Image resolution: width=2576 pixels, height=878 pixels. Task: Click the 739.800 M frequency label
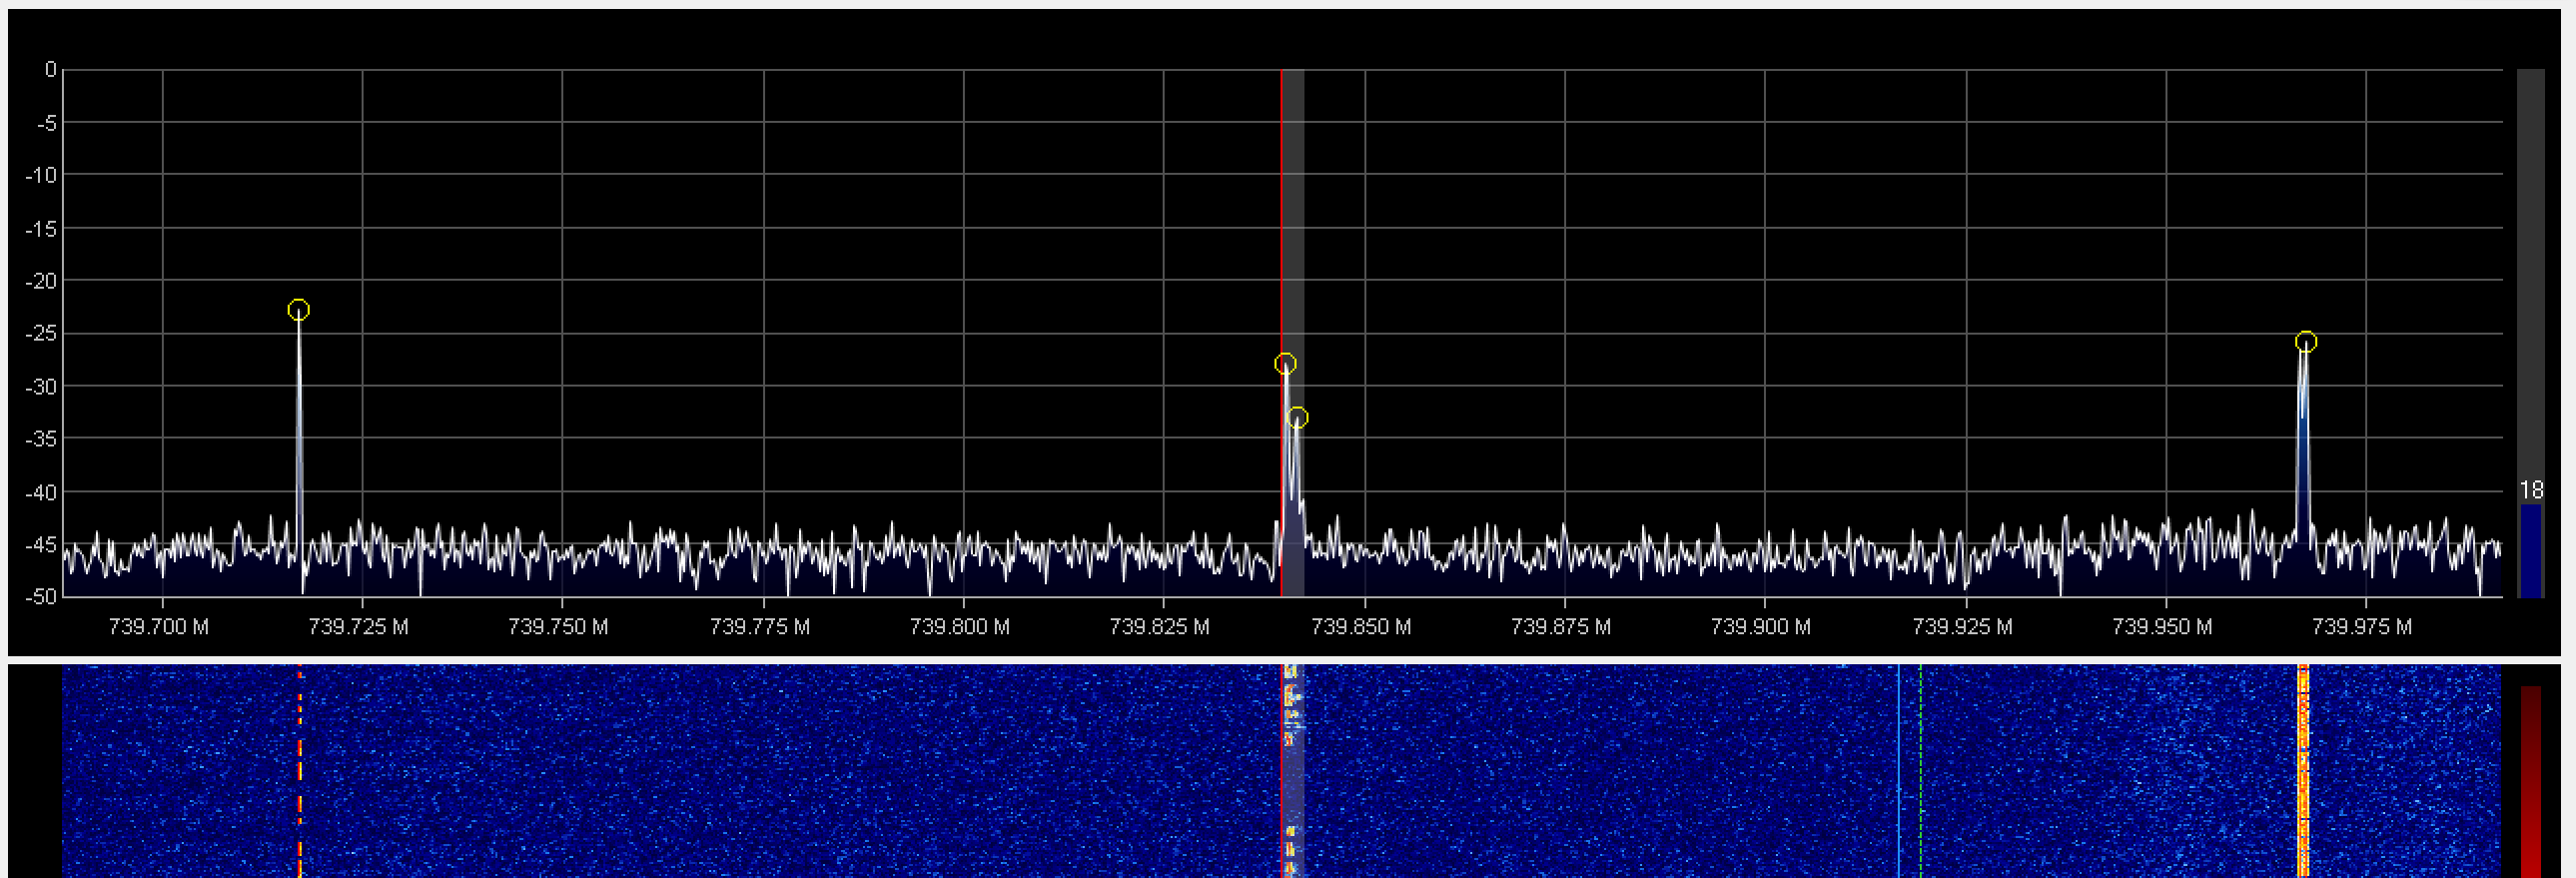click(x=960, y=627)
